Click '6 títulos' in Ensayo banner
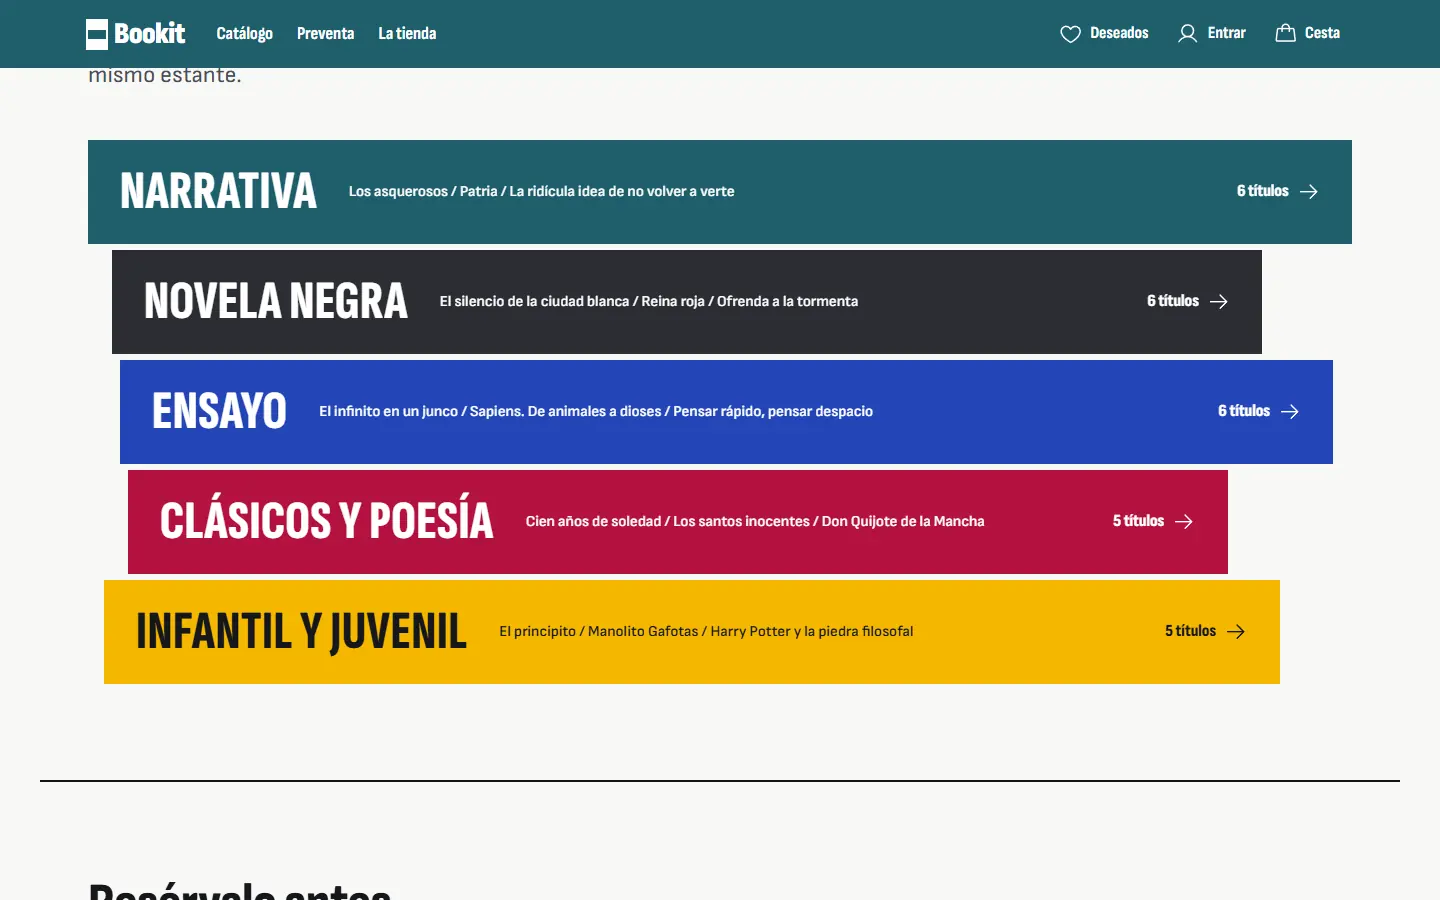The image size is (1440, 900). pyautogui.click(x=1243, y=411)
